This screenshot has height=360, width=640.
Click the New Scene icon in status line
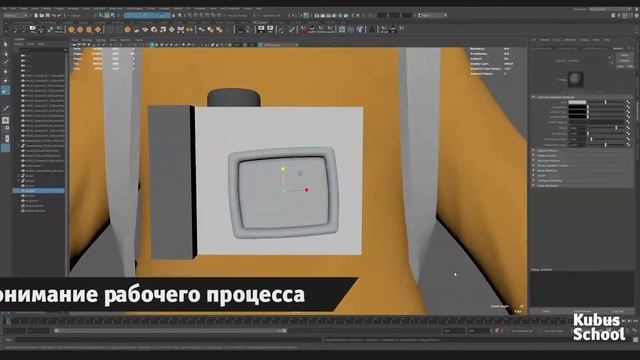(36, 16)
